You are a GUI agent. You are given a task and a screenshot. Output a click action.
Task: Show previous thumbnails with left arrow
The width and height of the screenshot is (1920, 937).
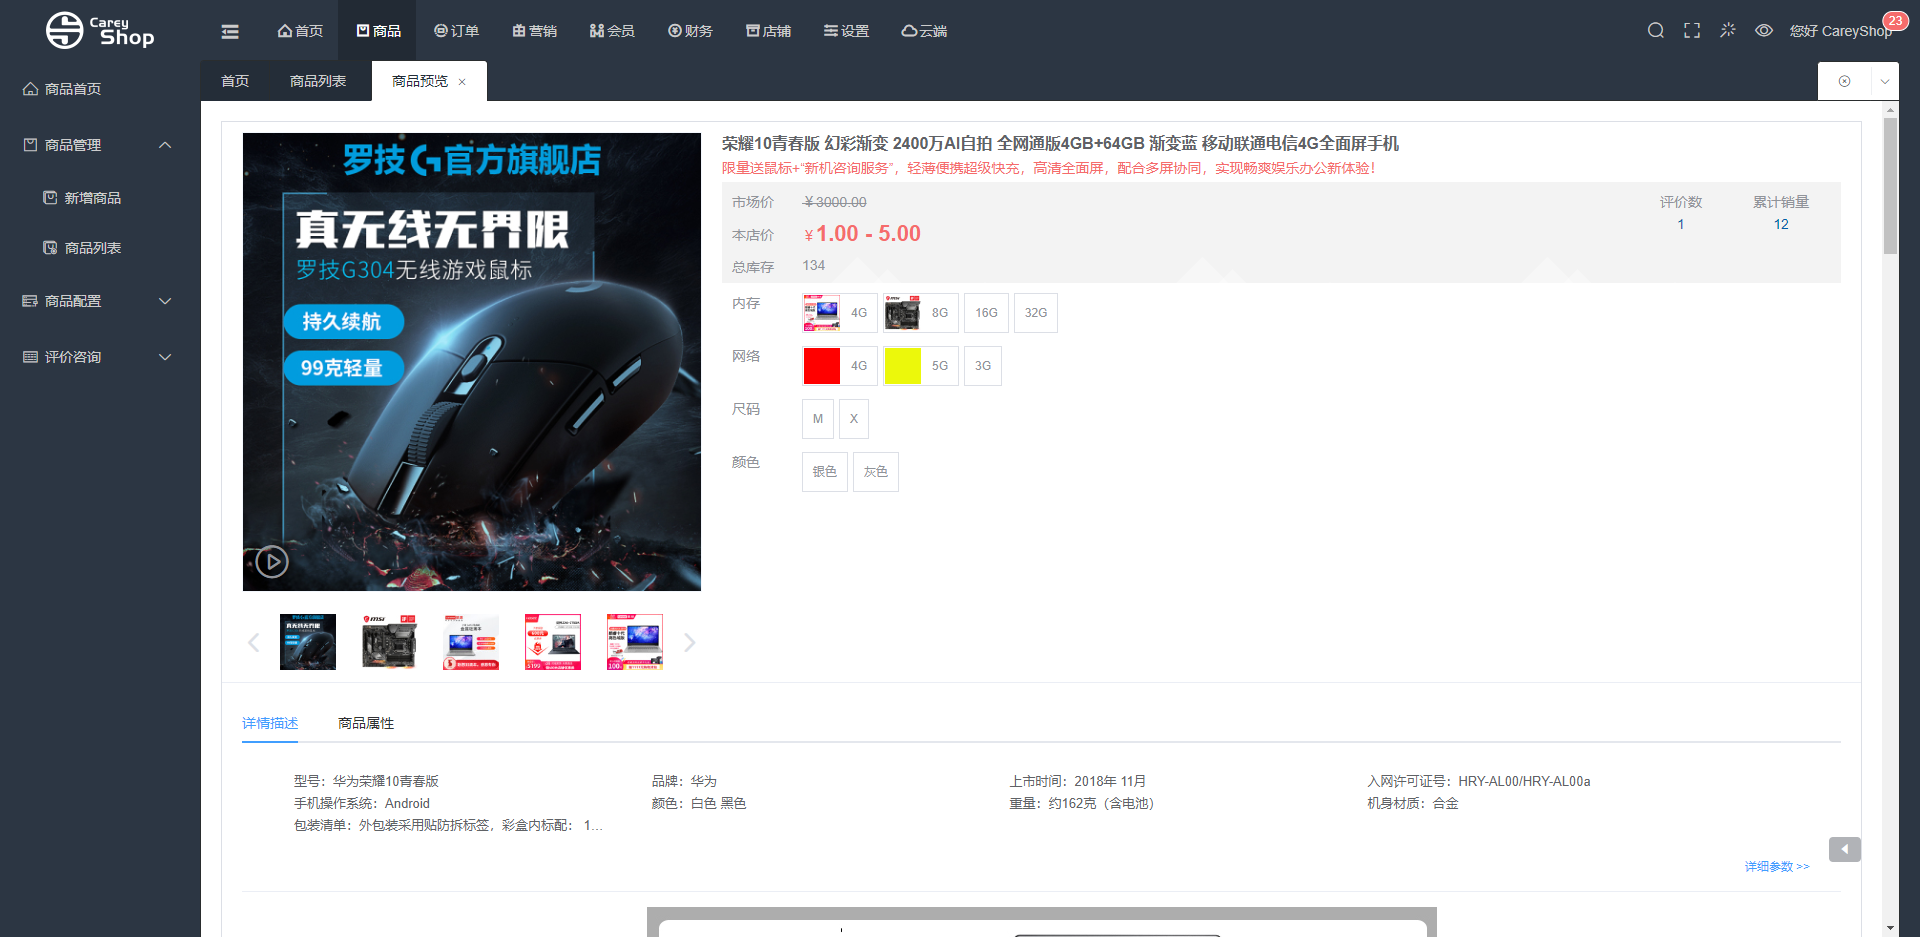(x=253, y=642)
